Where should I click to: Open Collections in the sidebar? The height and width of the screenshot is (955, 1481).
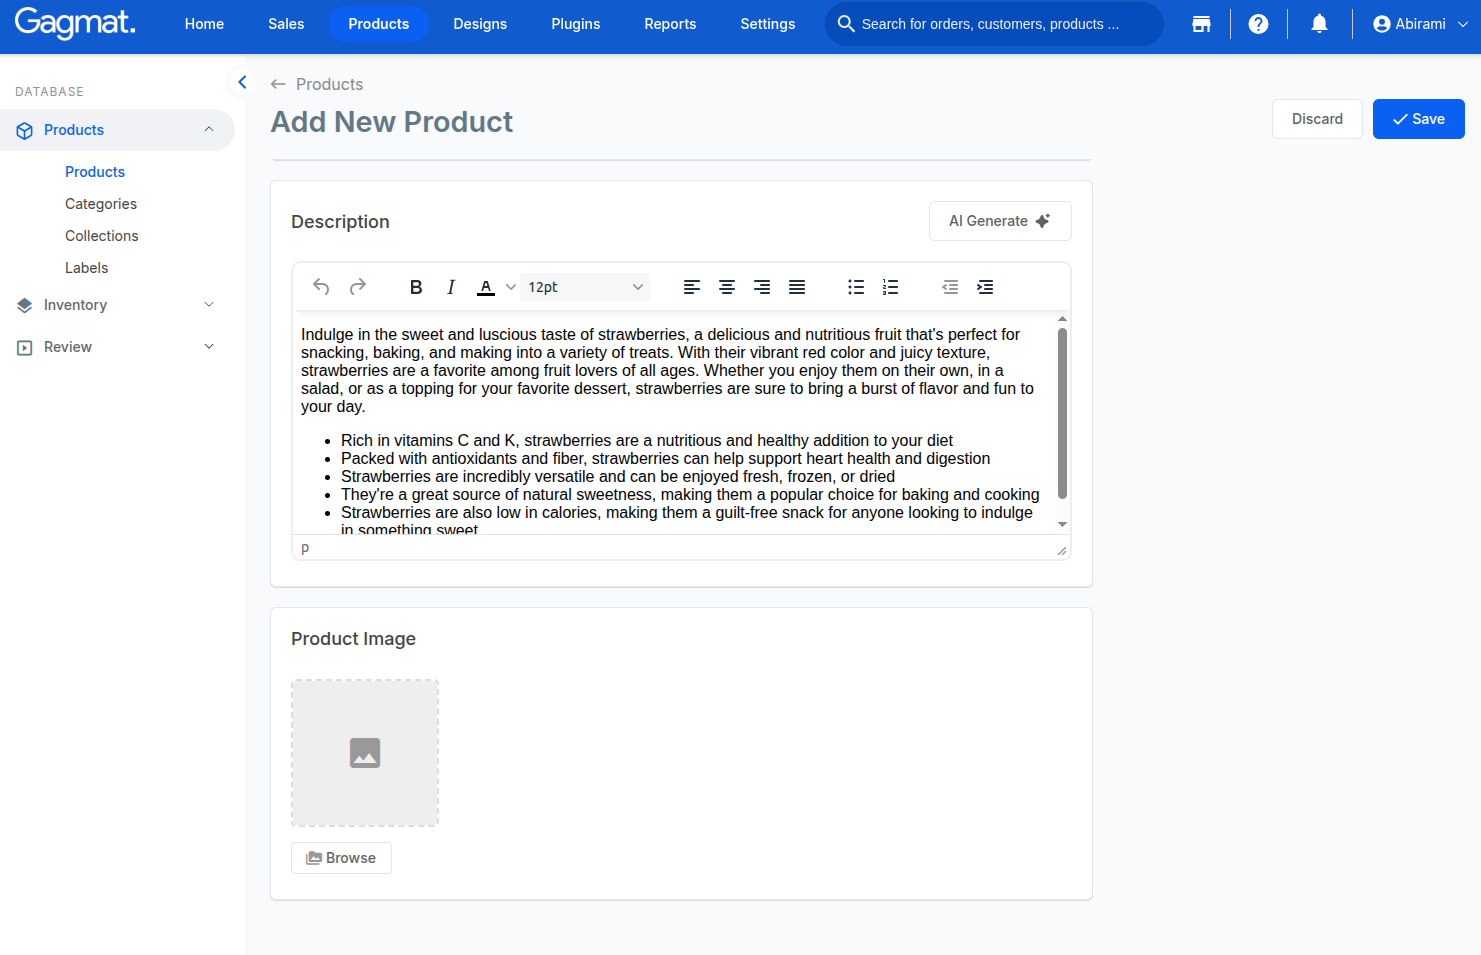102,236
